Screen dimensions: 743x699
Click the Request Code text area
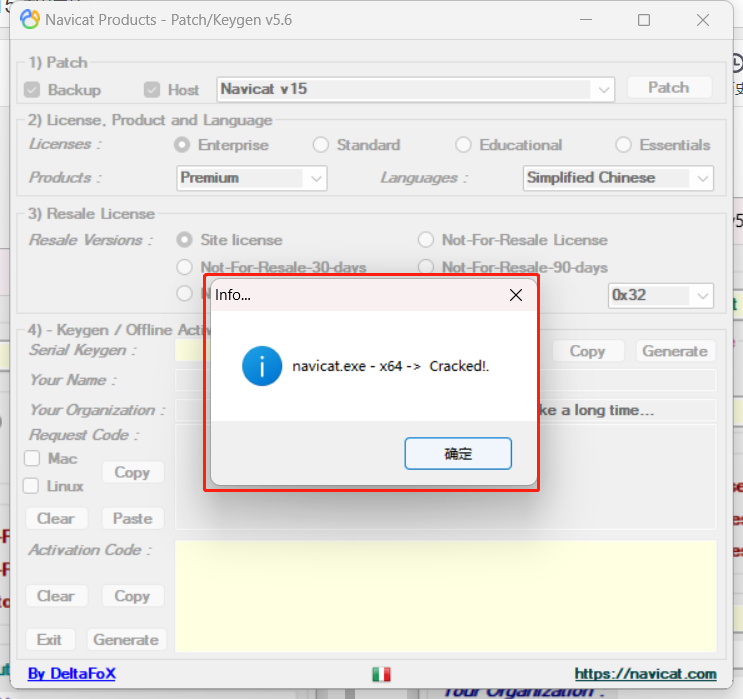click(x=445, y=477)
